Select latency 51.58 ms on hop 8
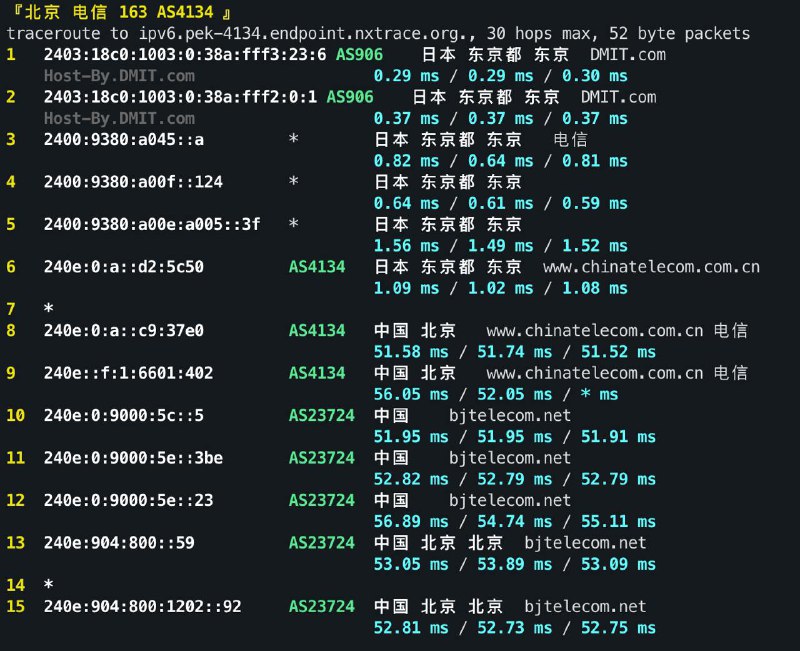The image size is (800, 651). (x=411, y=352)
